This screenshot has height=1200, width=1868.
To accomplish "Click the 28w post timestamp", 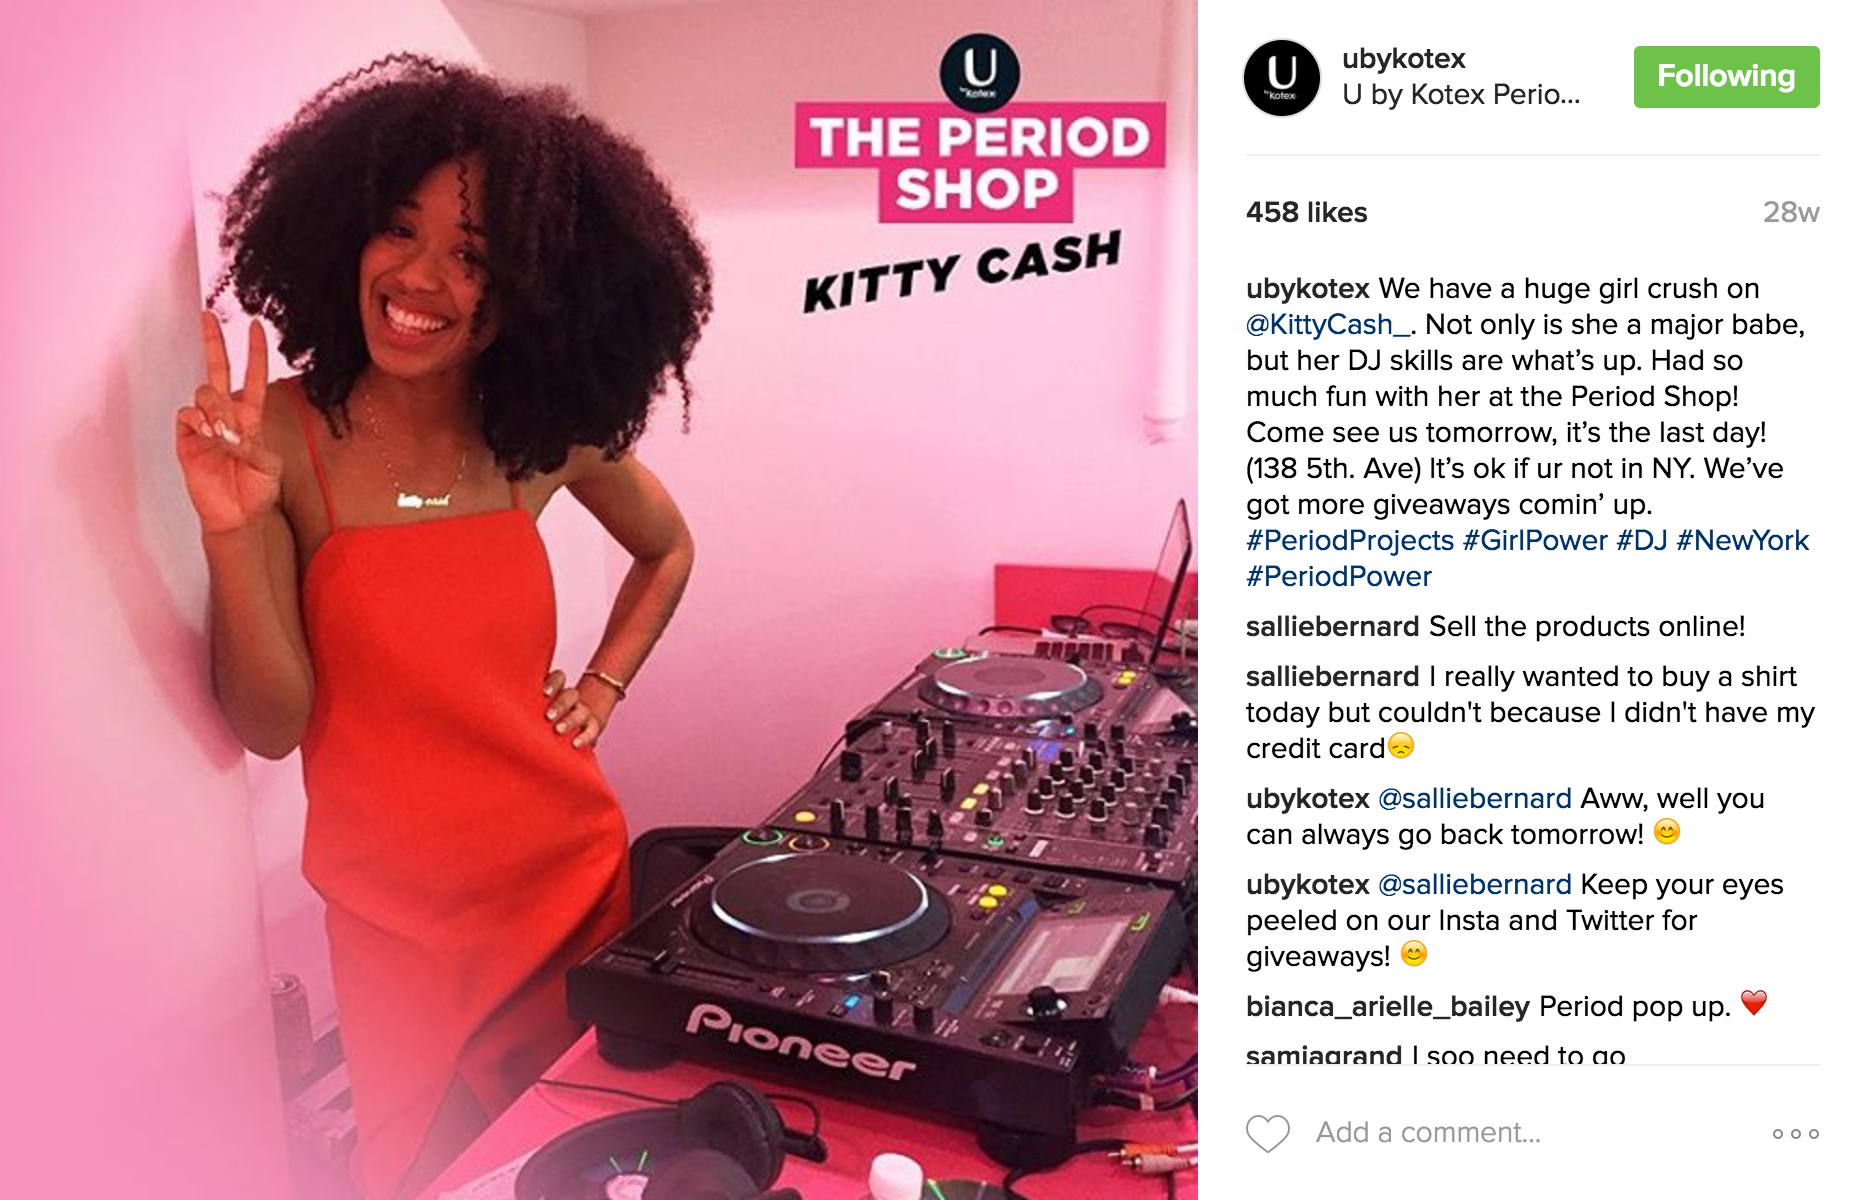I will tap(1791, 212).
